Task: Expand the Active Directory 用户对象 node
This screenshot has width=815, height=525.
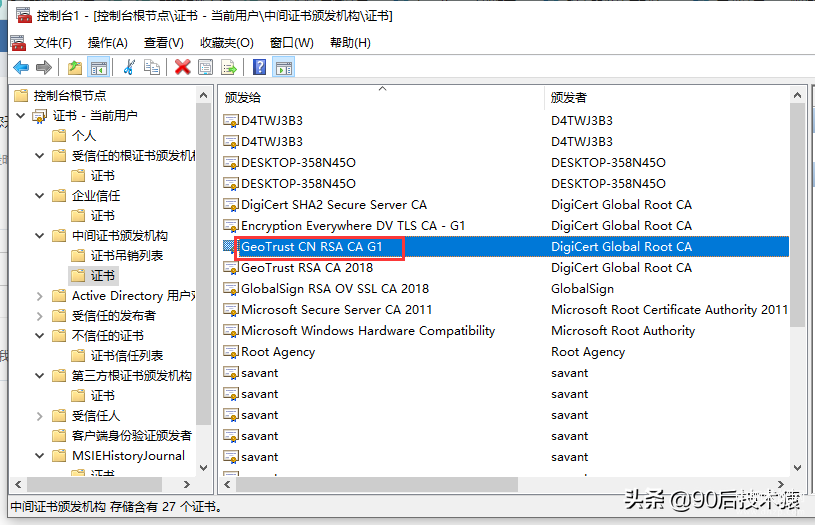Action: [x=40, y=296]
